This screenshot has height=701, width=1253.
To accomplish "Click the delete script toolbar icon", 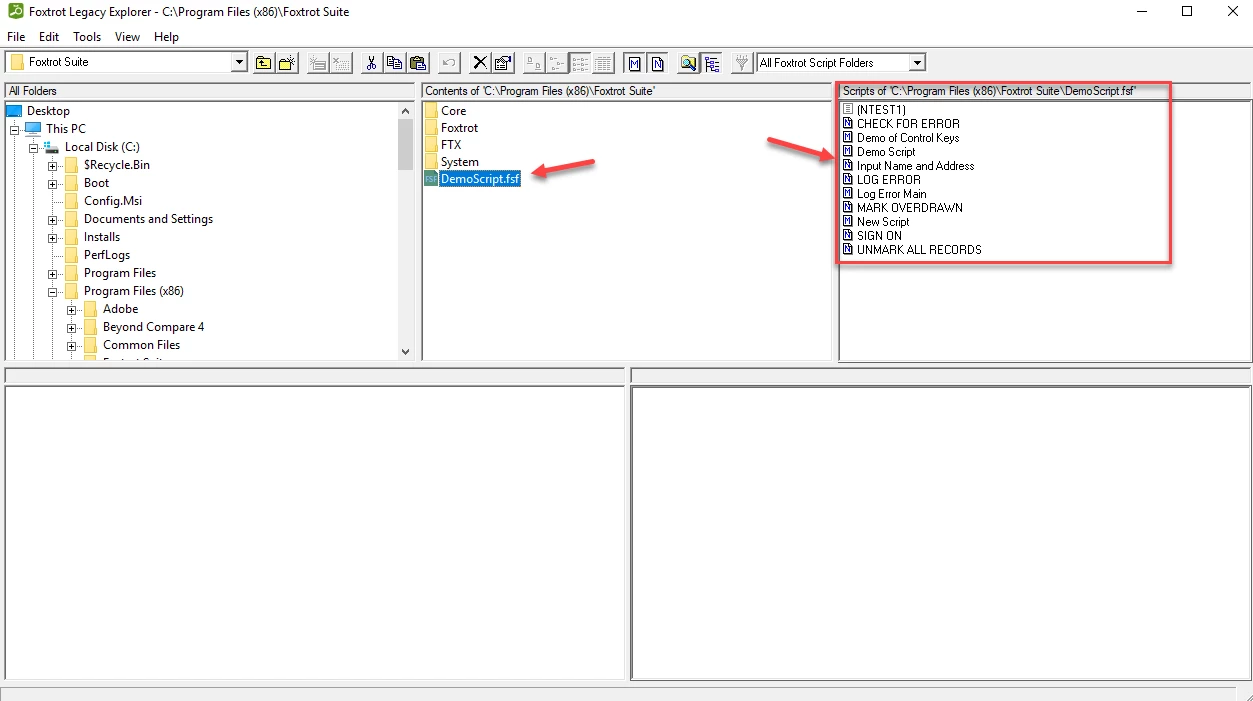I will (x=341, y=62).
